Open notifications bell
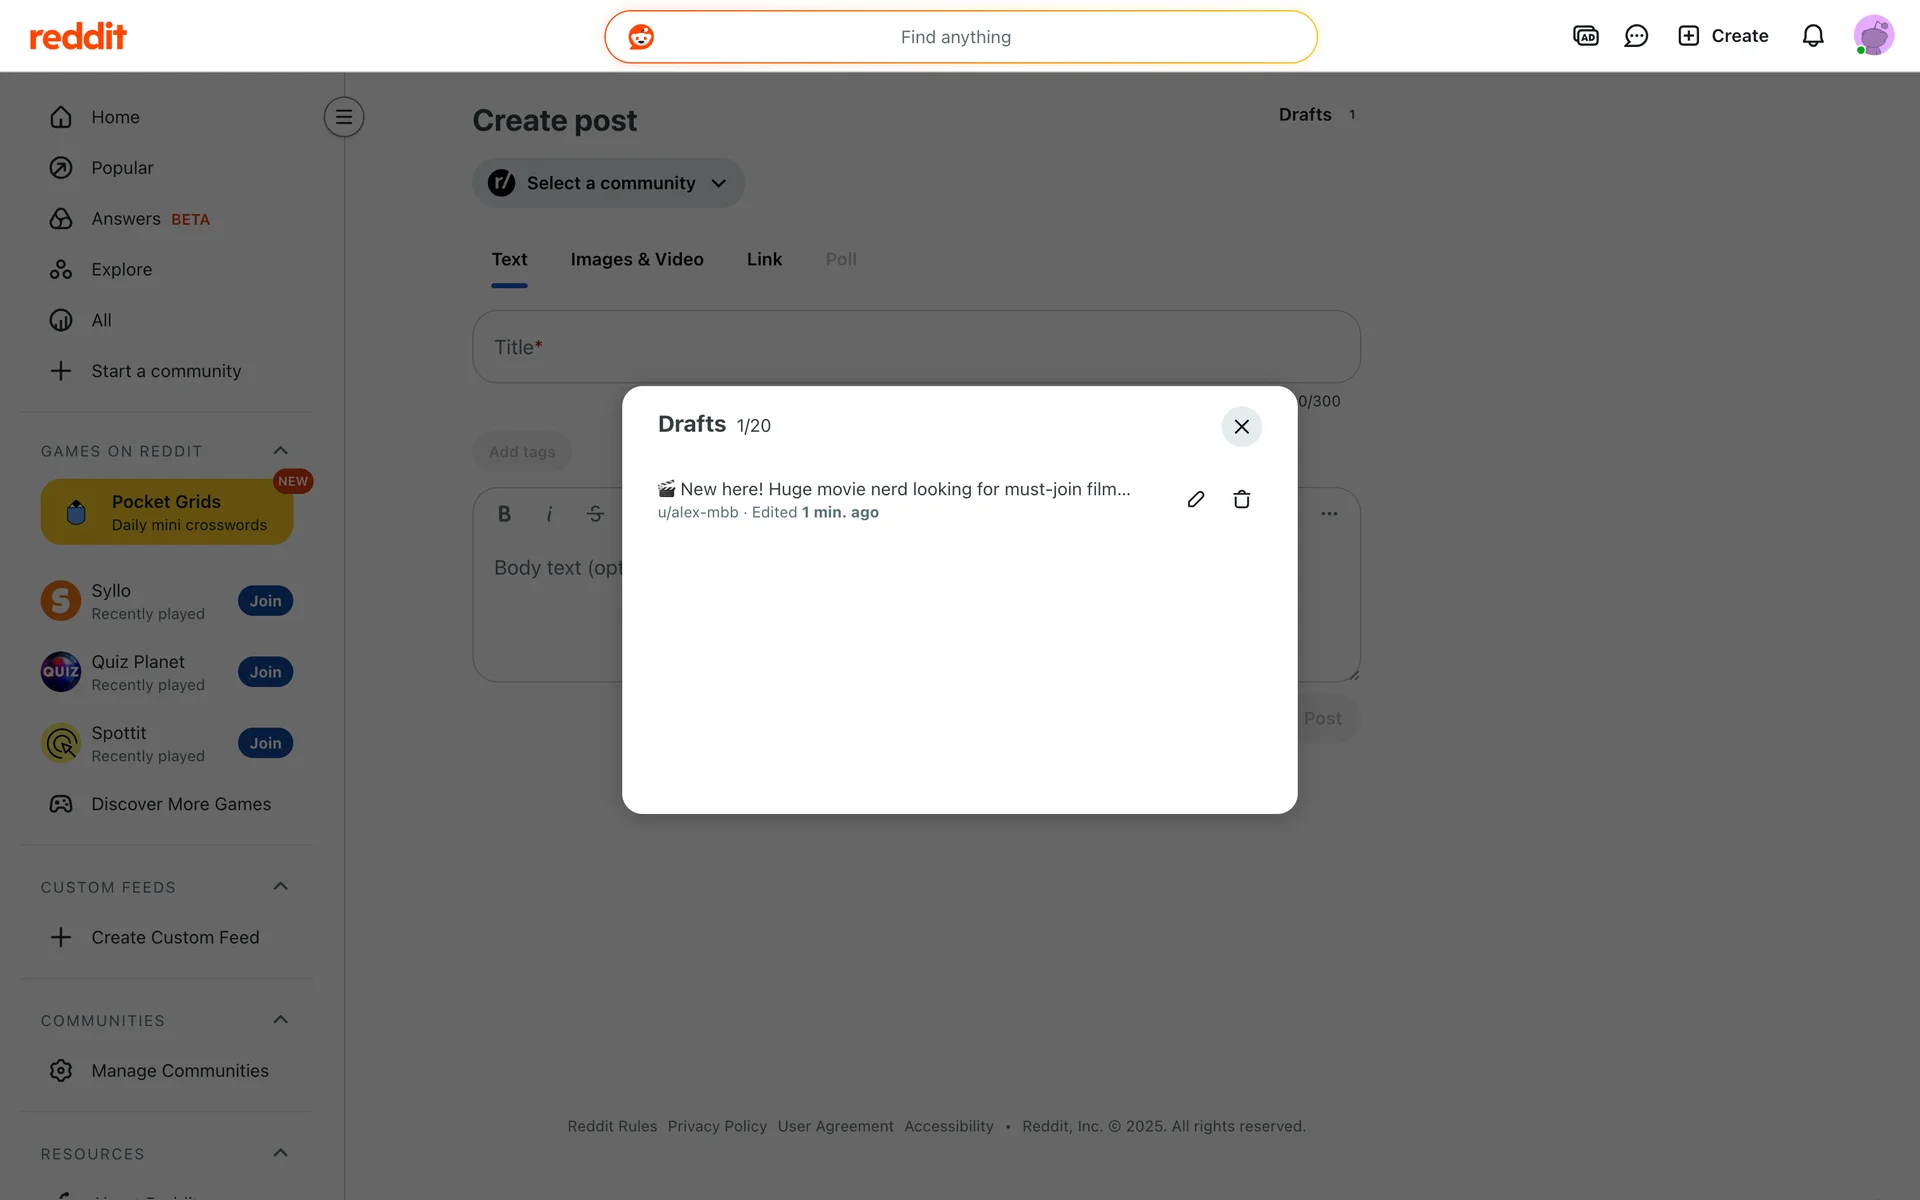 click(x=1812, y=36)
